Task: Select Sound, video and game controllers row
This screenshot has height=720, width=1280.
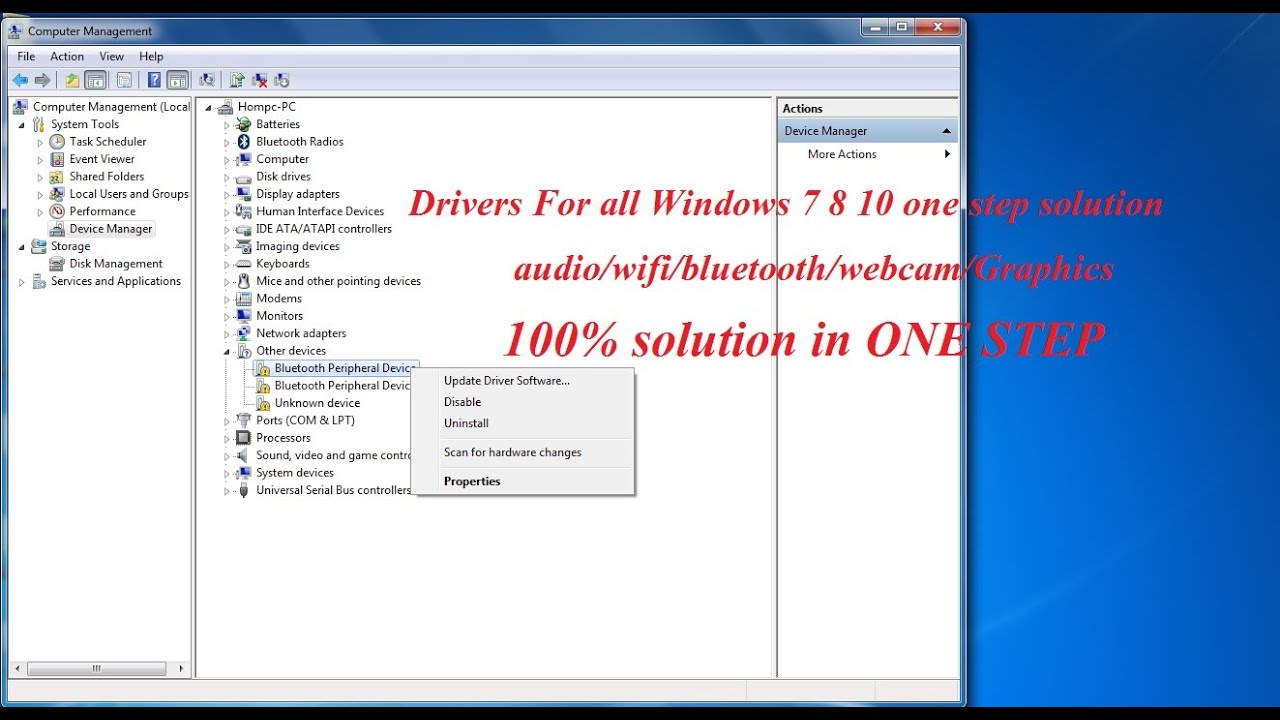Action: pos(334,456)
